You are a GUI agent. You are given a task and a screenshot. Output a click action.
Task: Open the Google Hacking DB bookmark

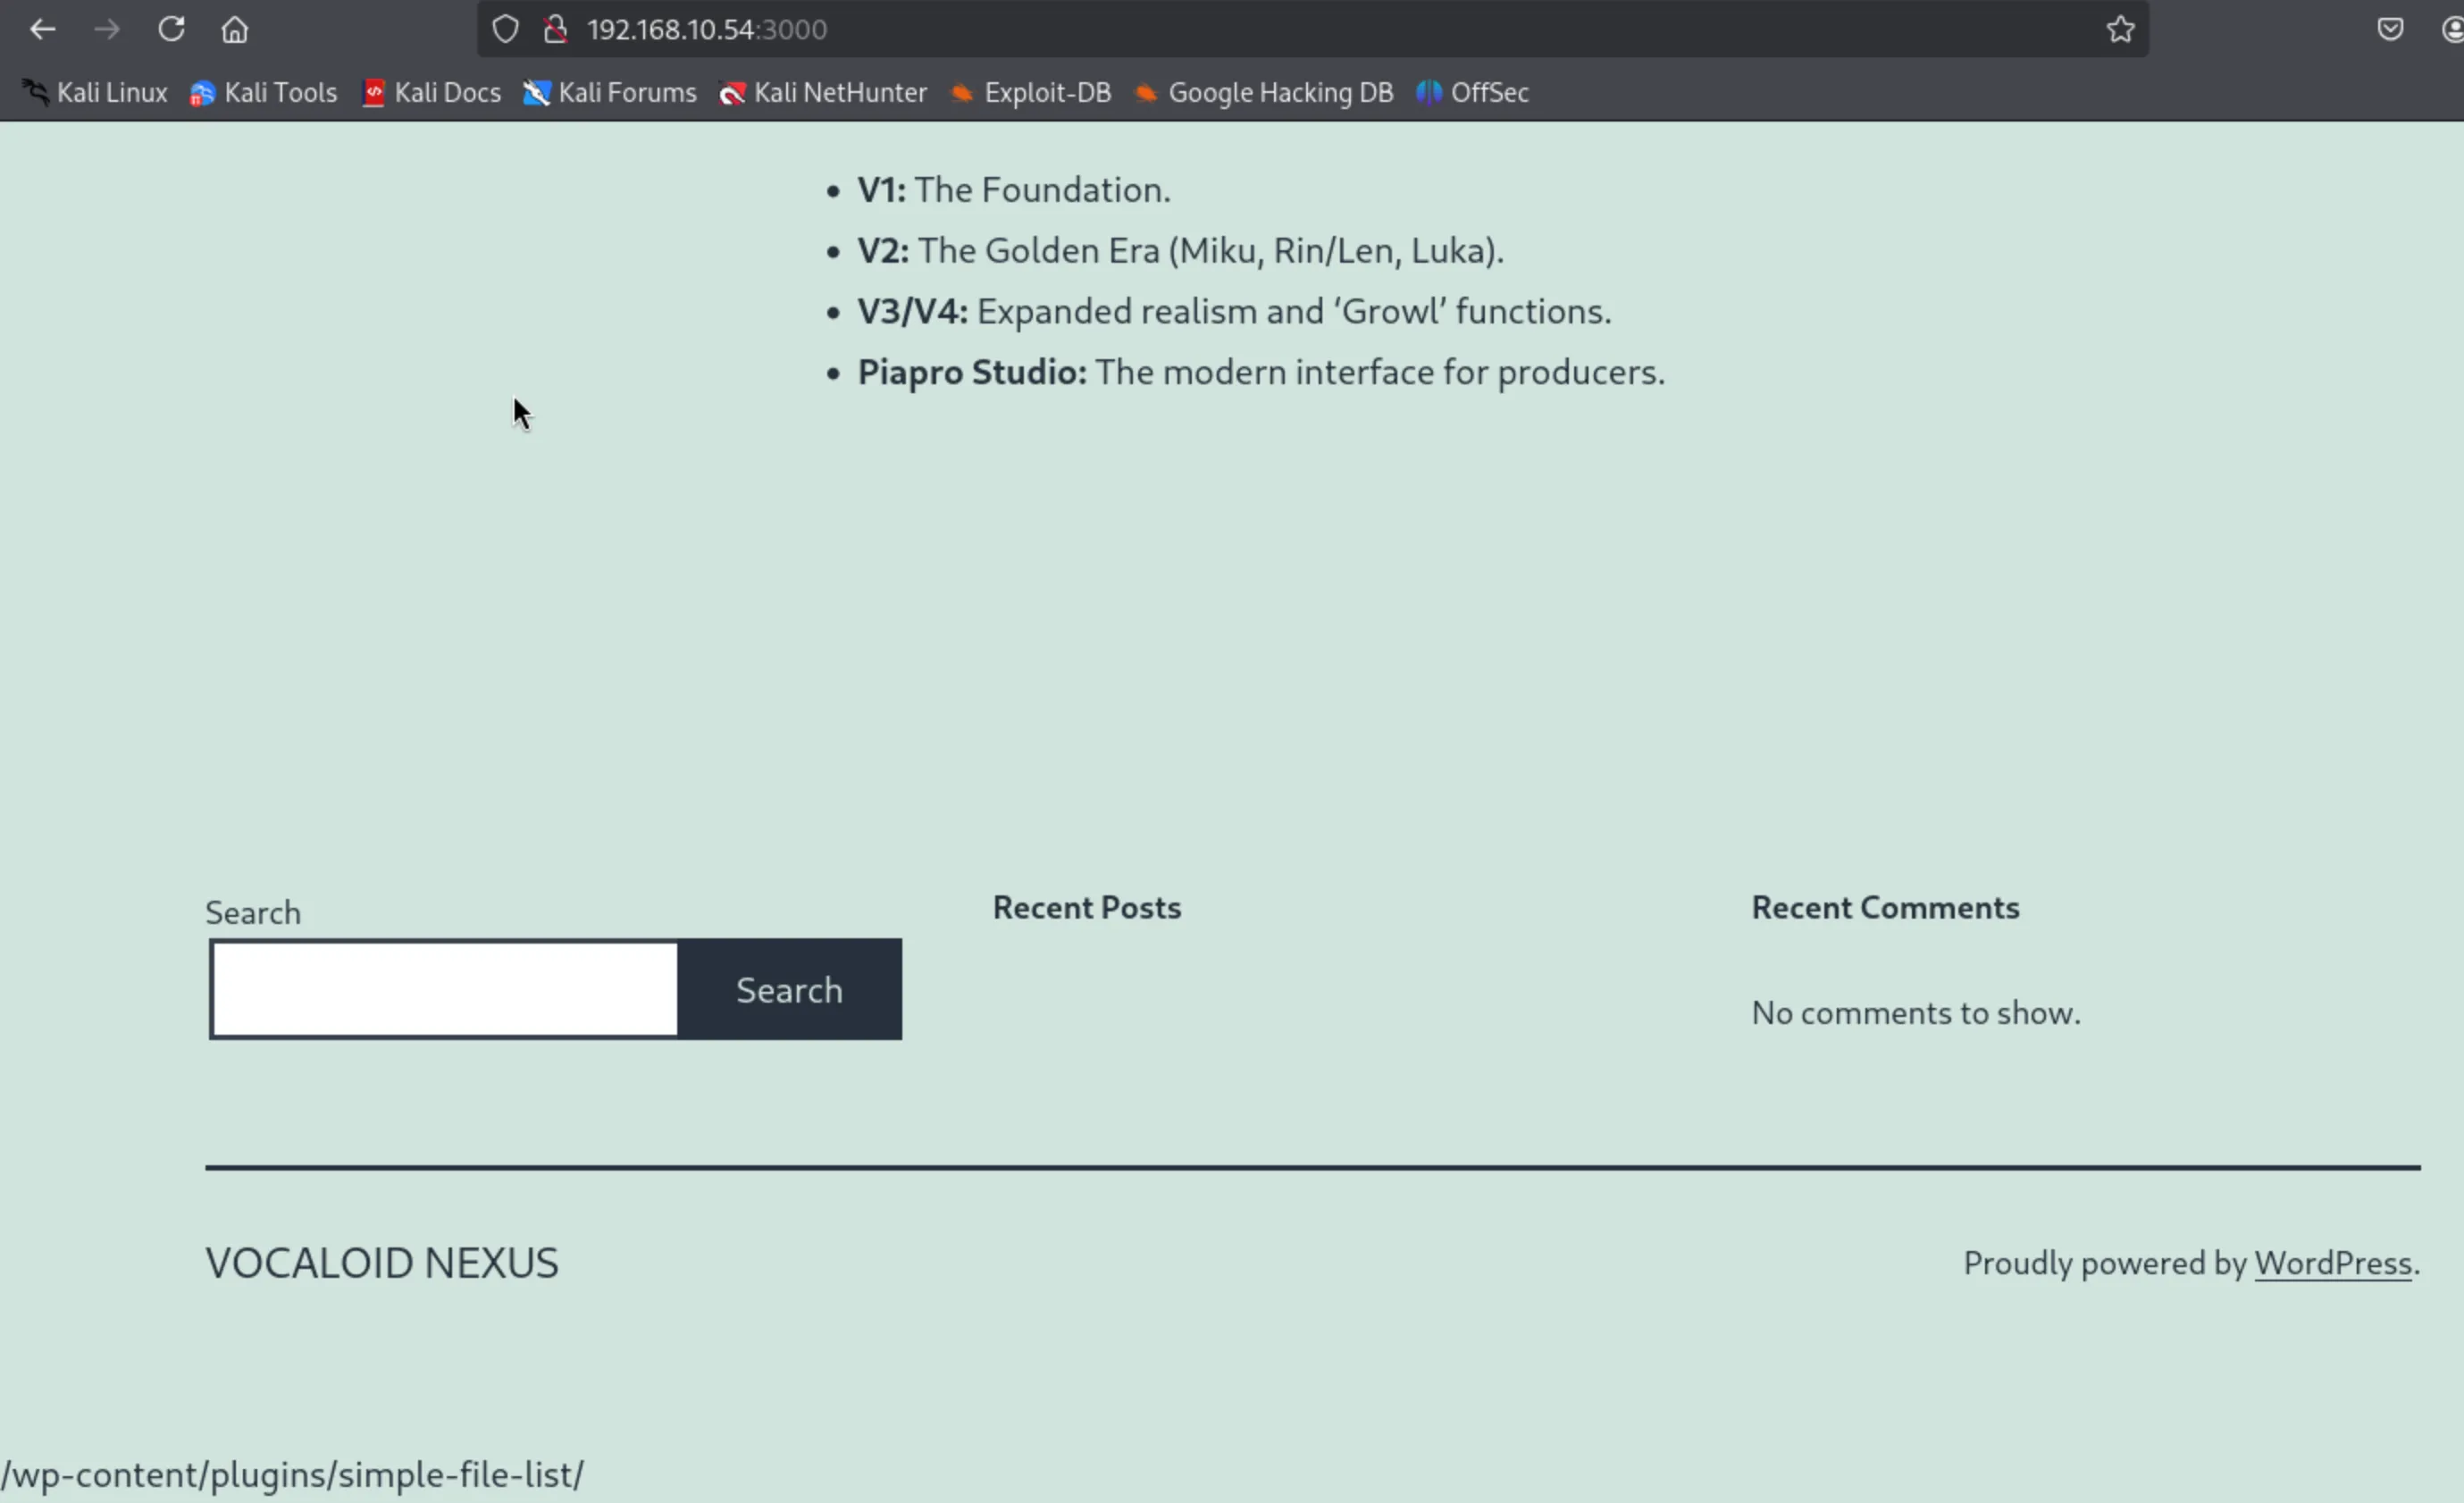point(1264,92)
